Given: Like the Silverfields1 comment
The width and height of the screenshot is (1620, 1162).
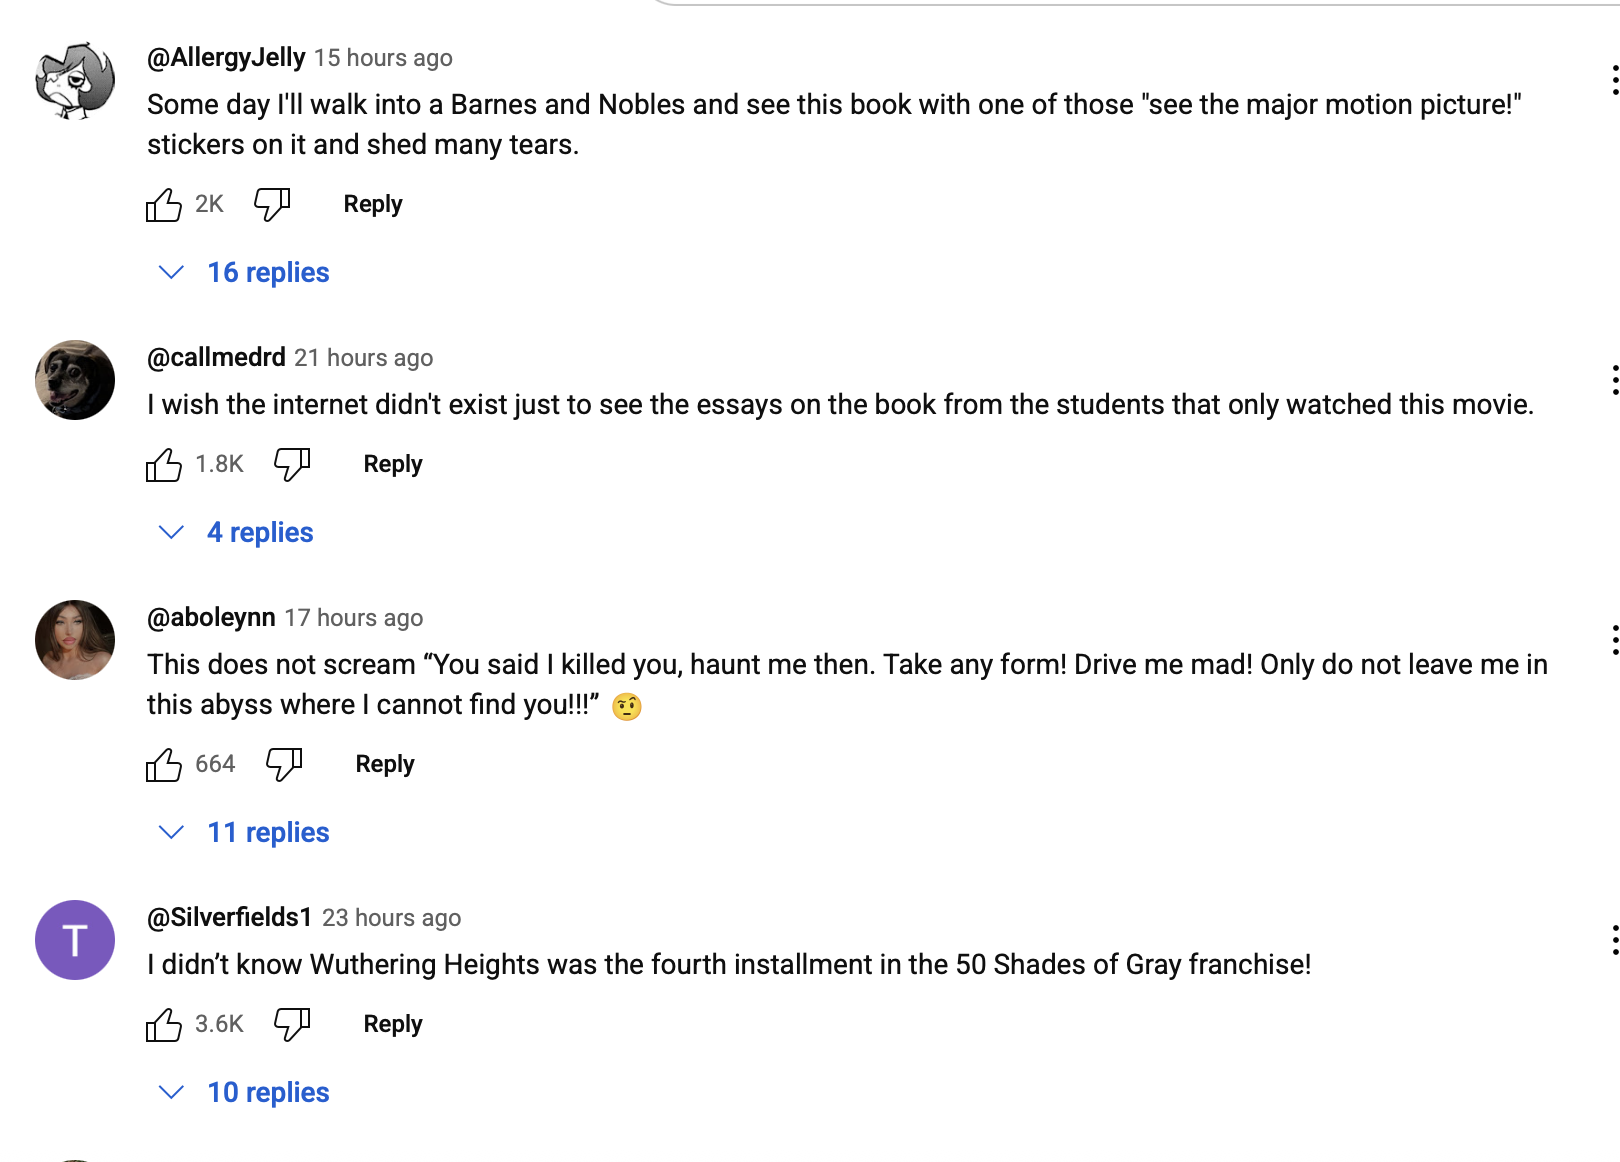Looking at the screenshot, I should (x=164, y=1025).
